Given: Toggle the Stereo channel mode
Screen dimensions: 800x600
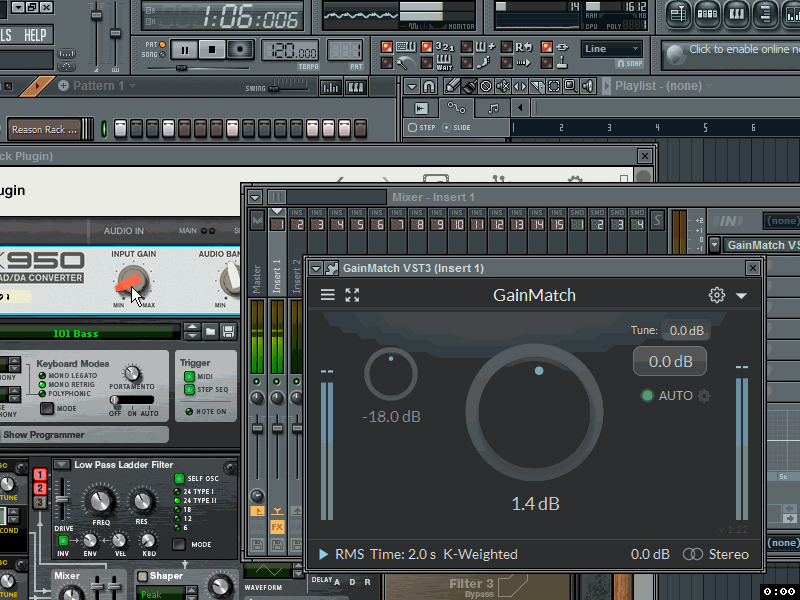Looking at the screenshot, I should [x=716, y=554].
